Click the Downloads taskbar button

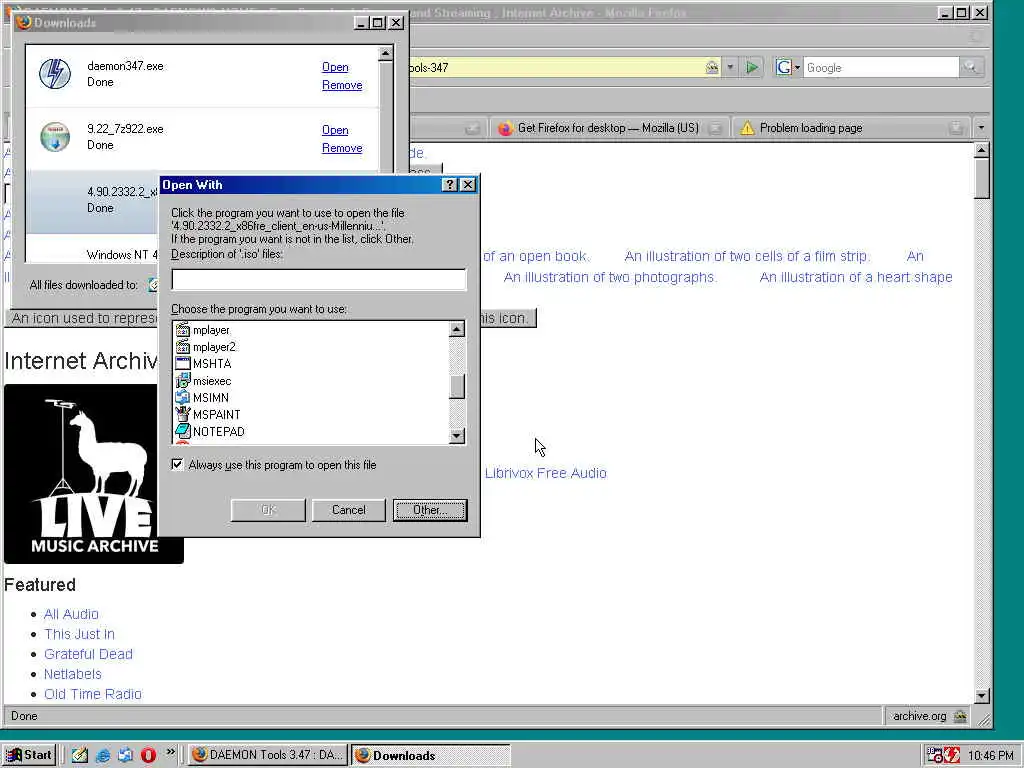tap(430, 755)
